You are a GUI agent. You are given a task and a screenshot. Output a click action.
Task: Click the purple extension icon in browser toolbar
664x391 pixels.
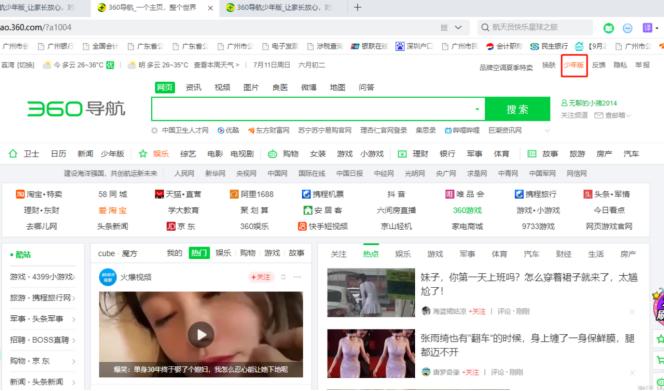[x=647, y=28]
